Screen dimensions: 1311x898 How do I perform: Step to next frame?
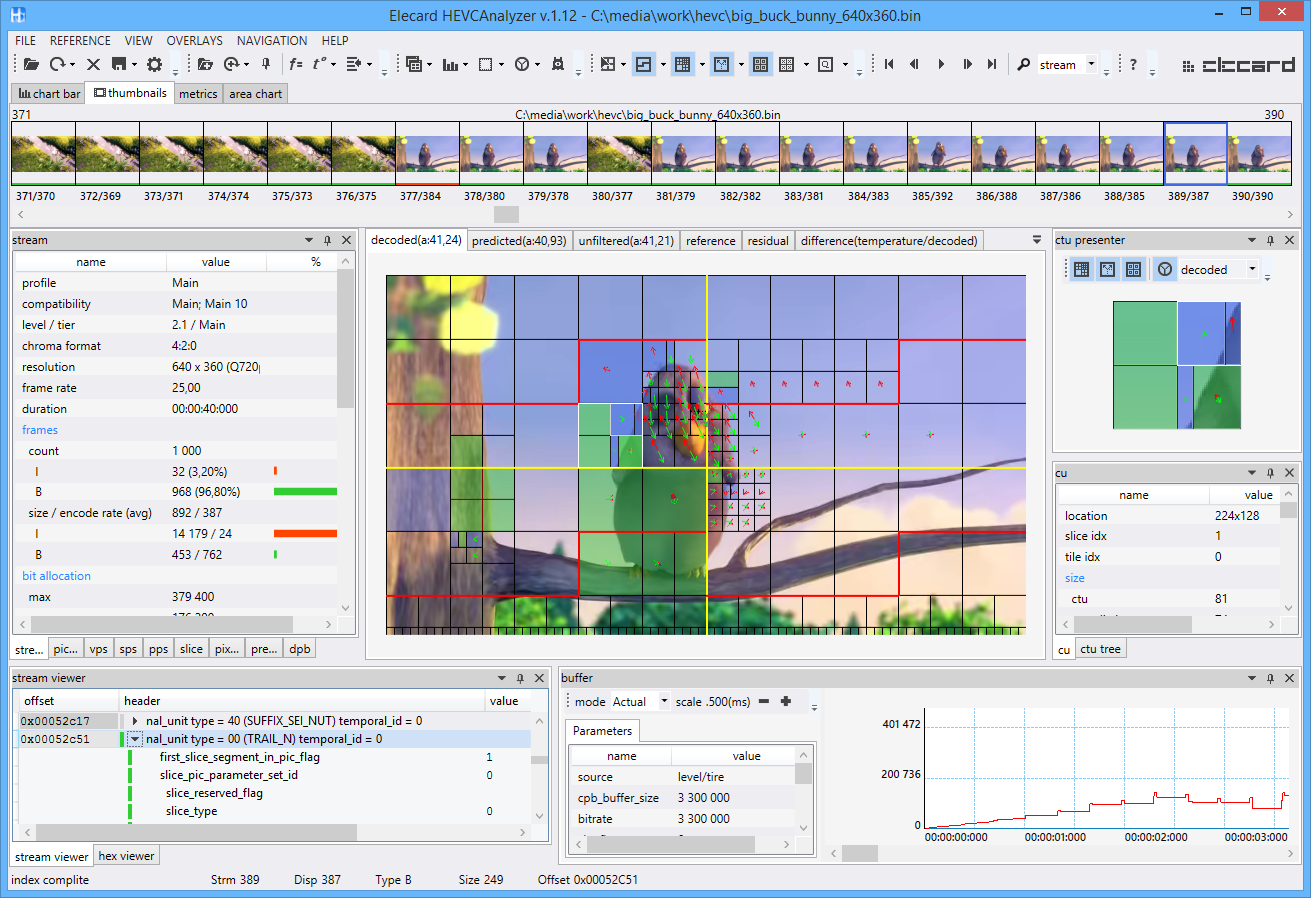click(x=967, y=64)
